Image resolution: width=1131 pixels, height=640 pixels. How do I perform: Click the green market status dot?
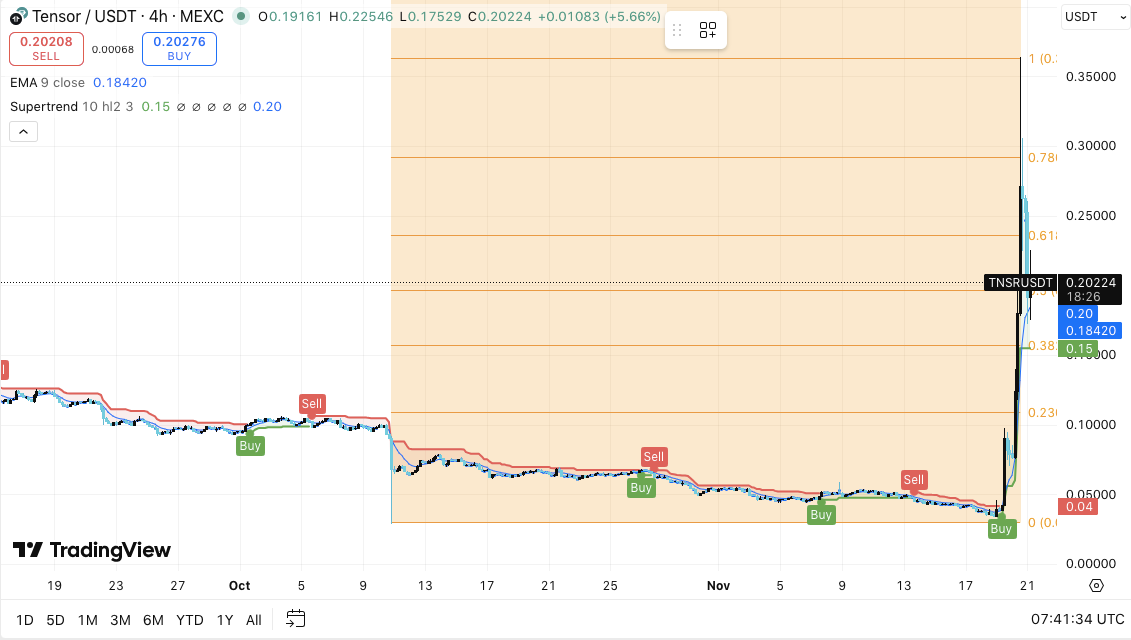[239, 16]
